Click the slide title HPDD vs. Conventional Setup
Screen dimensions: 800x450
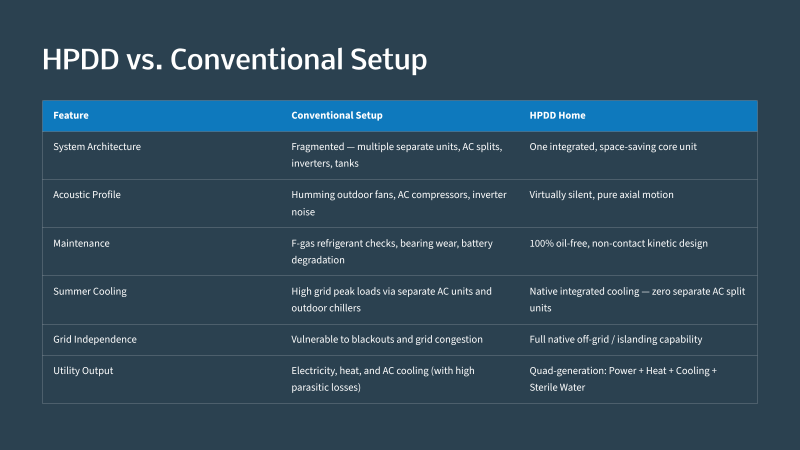(x=234, y=59)
